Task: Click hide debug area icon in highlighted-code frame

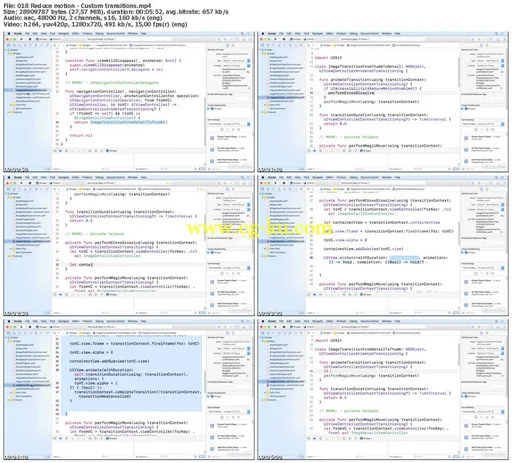Action: click(56, 438)
